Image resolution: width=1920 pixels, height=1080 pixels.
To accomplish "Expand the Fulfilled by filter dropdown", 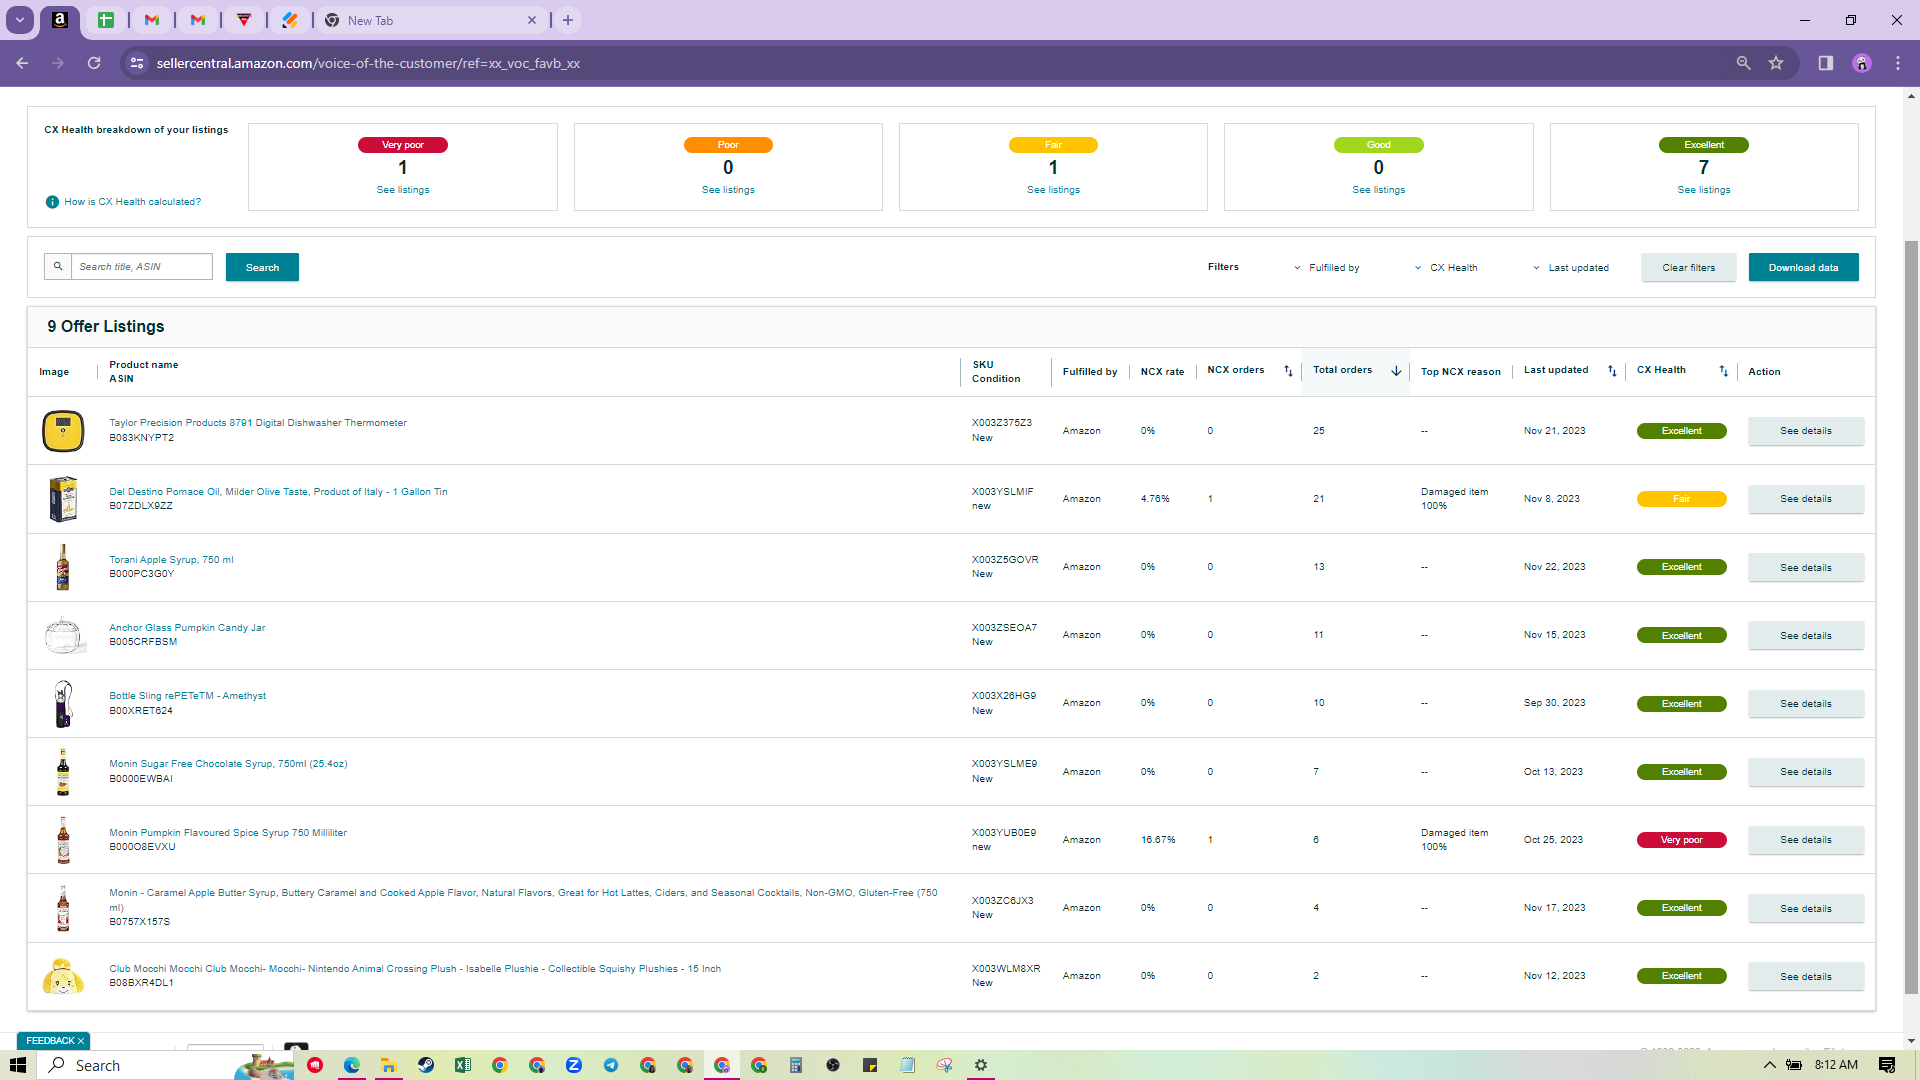I will [1326, 268].
